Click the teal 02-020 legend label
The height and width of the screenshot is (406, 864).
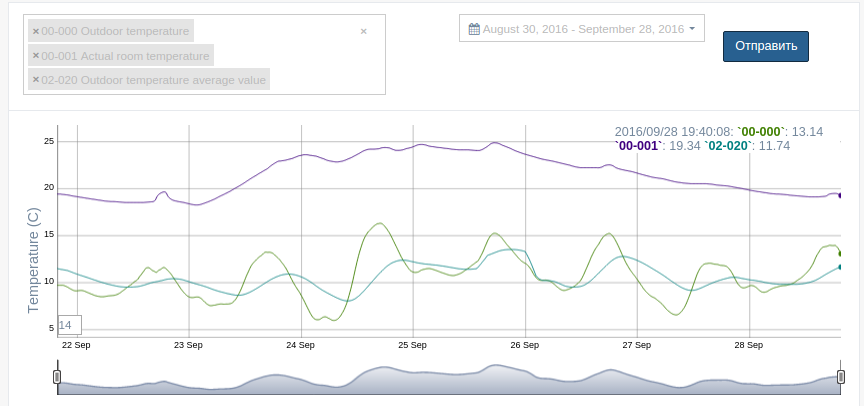click(x=729, y=146)
